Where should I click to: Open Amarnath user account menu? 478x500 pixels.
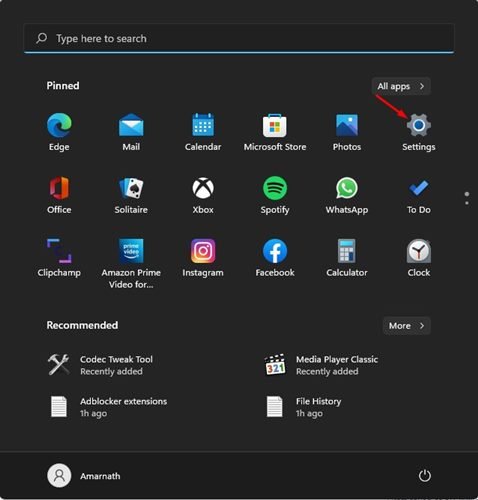pyautogui.click(x=84, y=476)
